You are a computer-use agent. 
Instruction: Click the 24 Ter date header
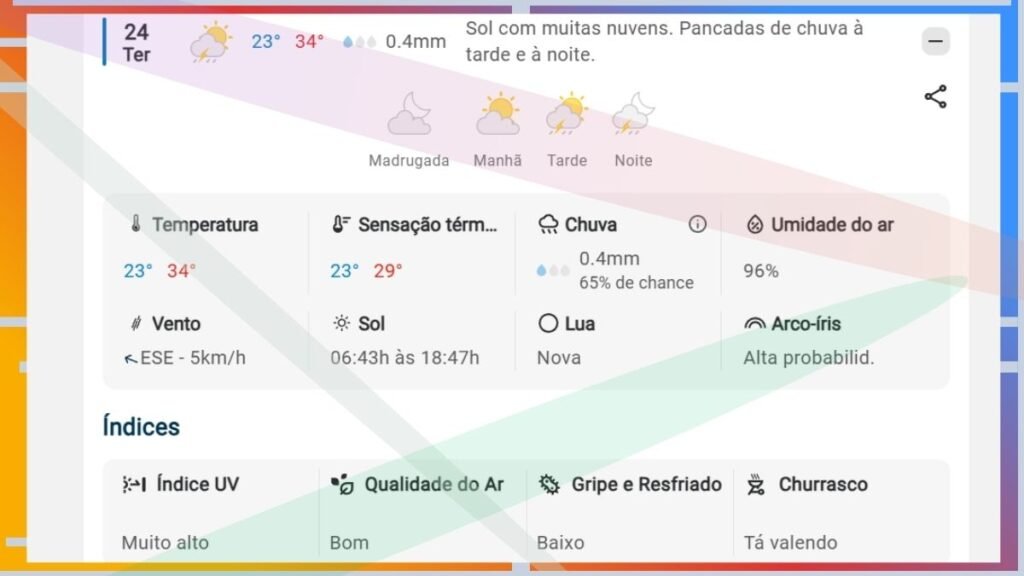137,42
